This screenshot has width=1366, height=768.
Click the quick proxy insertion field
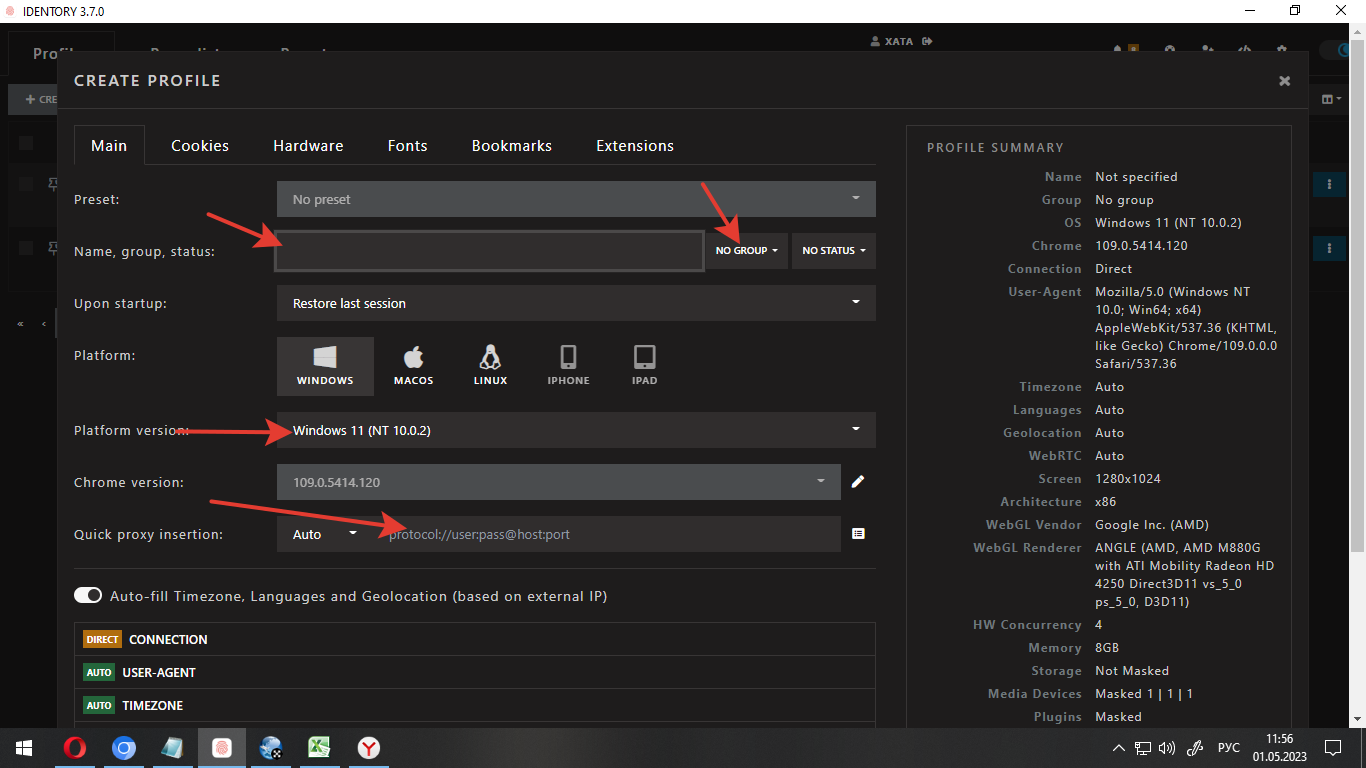pos(610,534)
